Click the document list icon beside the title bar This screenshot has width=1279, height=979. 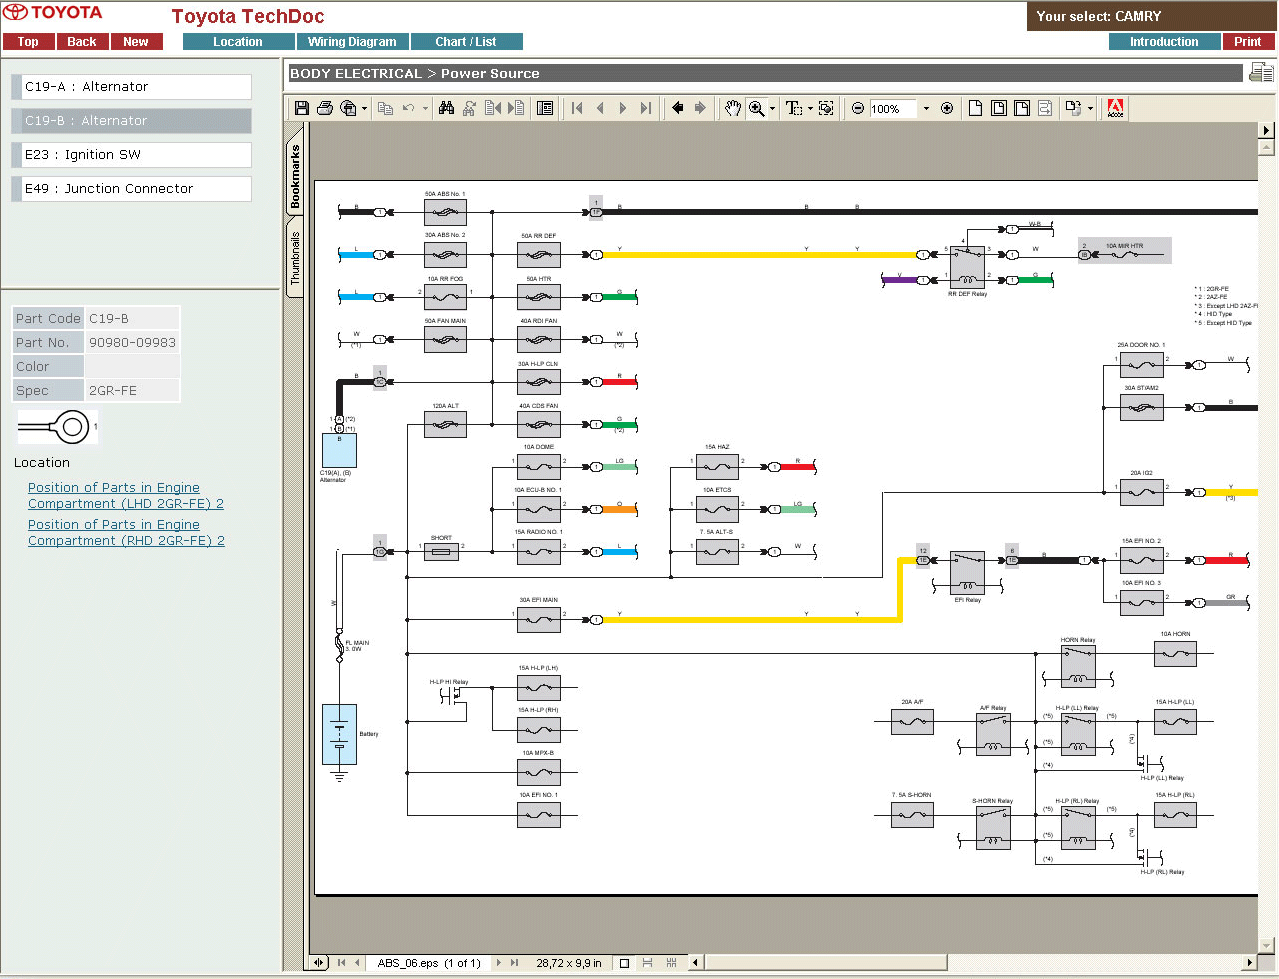point(1260,72)
